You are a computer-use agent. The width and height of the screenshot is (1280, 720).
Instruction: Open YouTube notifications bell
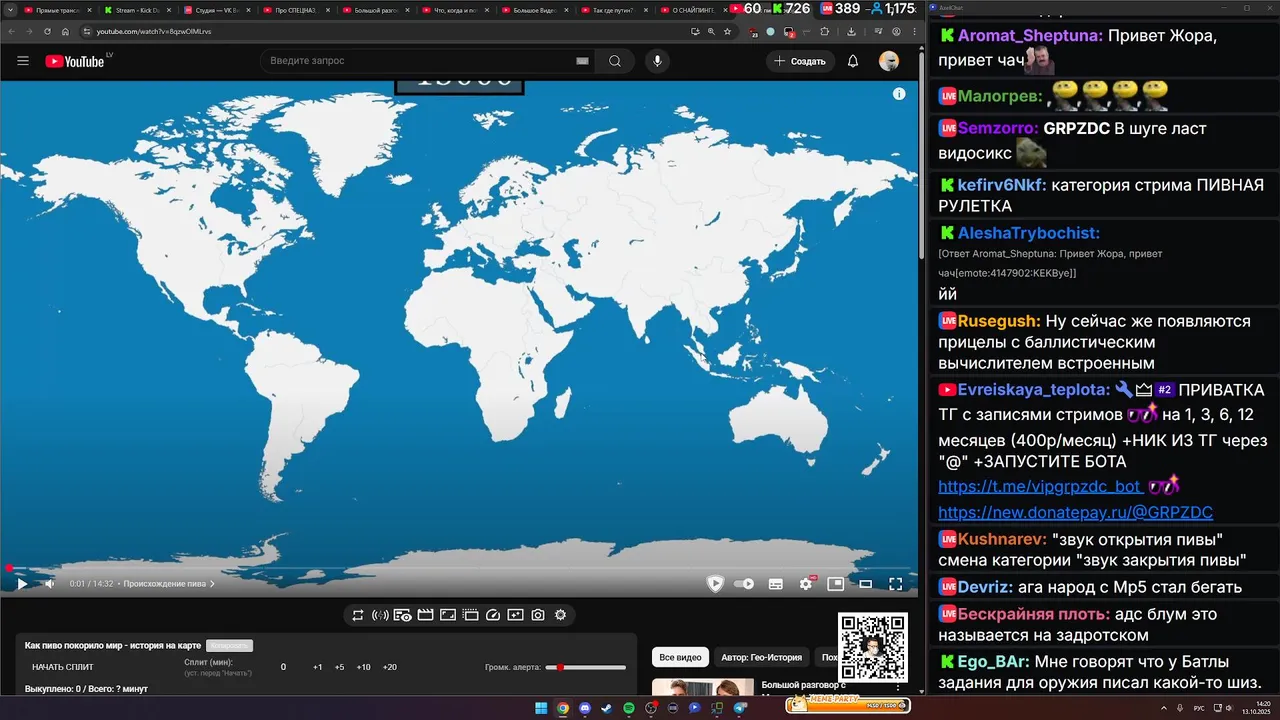(x=853, y=61)
